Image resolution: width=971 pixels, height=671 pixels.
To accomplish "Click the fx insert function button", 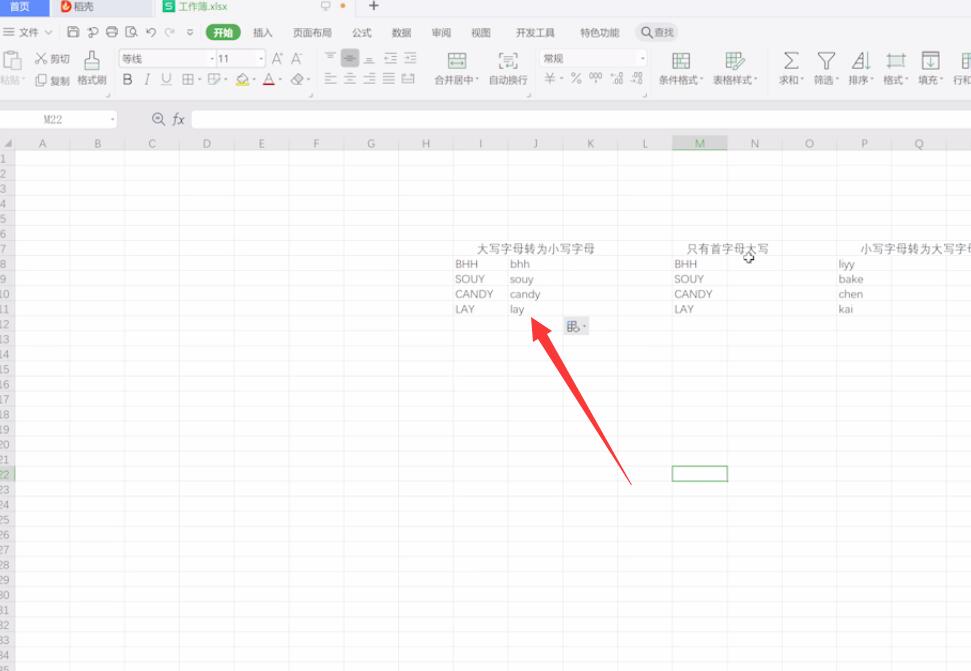I will pyautogui.click(x=178, y=119).
